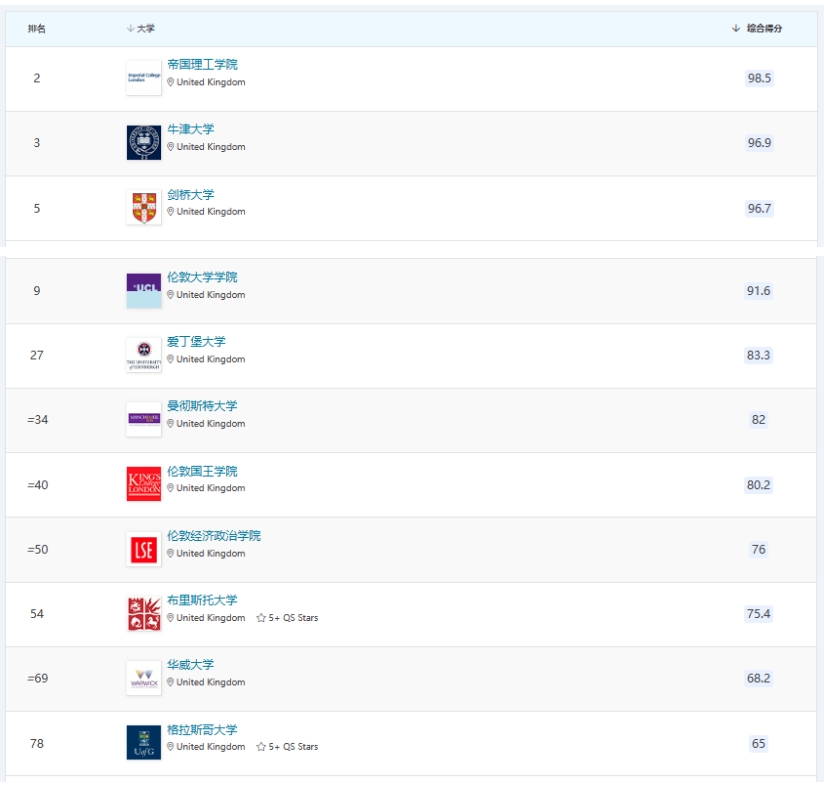Click the University of Glasgow logo
Viewport: 824px width, 786px height.
pyautogui.click(x=143, y=743)
